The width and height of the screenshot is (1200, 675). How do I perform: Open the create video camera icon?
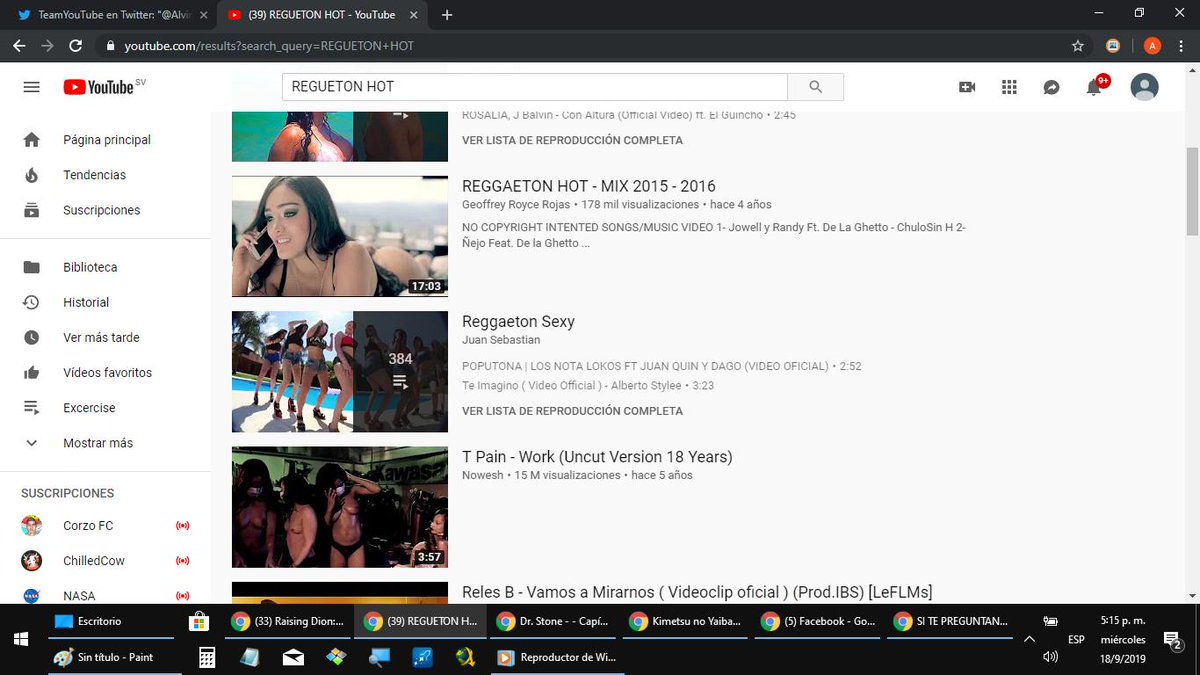(x=967, y=87)
